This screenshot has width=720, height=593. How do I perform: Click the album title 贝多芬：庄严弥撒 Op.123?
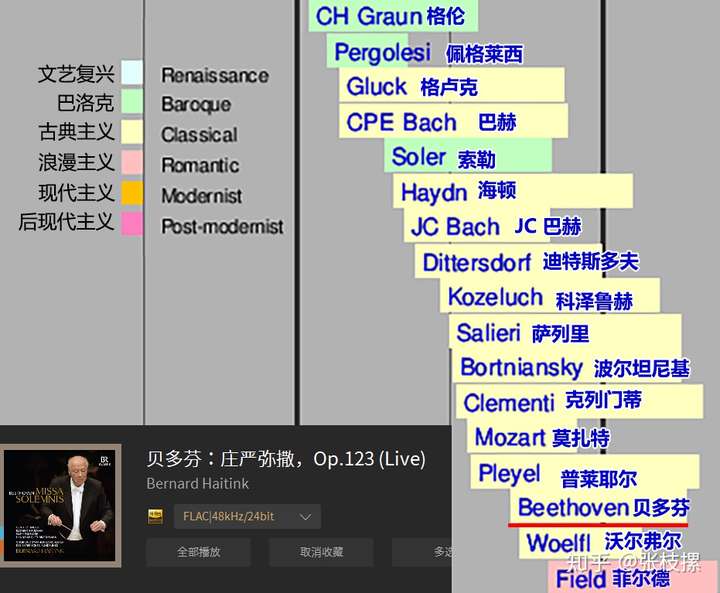[x=286, y=459]
